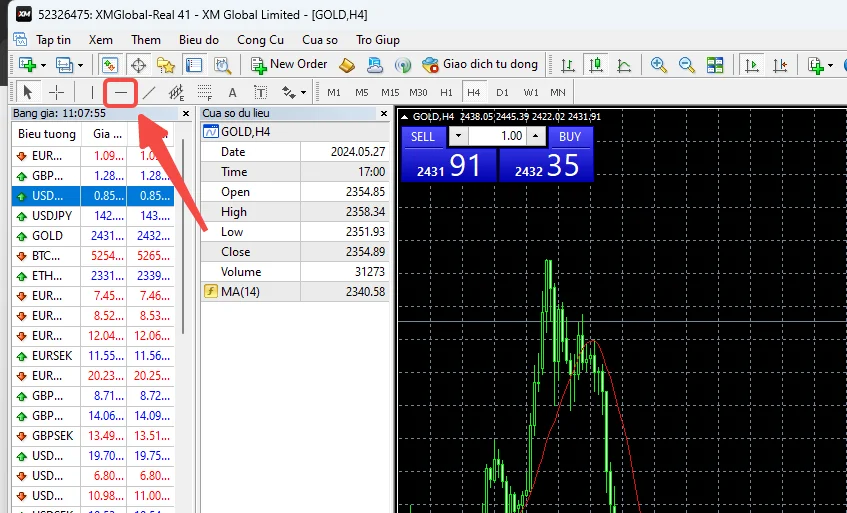Expand the Profiles dropdown arrow
The image size is (847, 513).
pos(80,66)
